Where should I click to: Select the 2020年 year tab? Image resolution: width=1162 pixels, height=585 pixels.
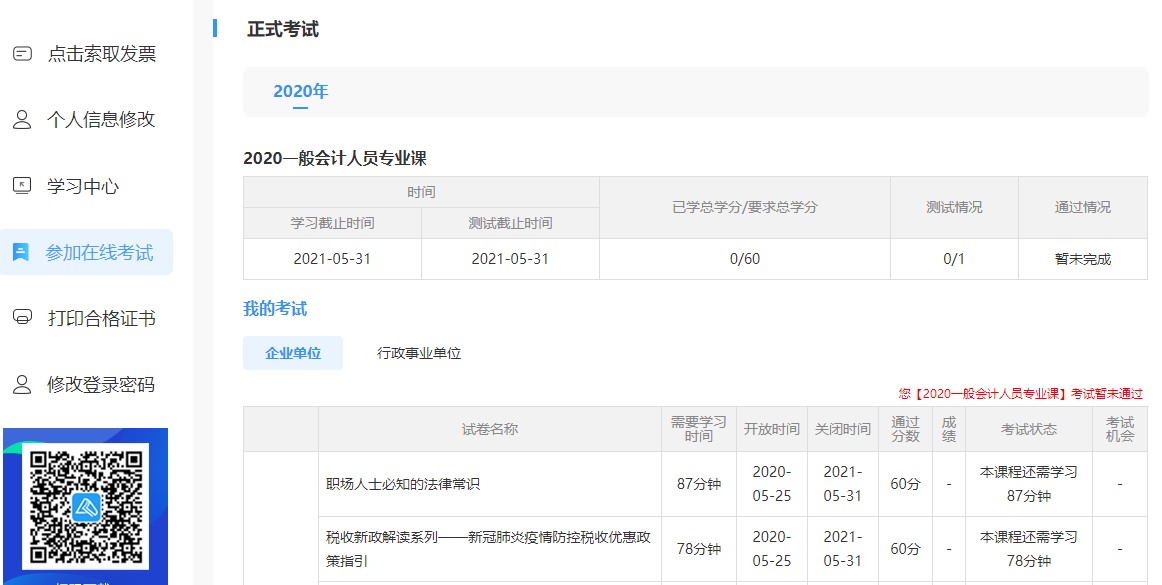[x=300, y=91]
